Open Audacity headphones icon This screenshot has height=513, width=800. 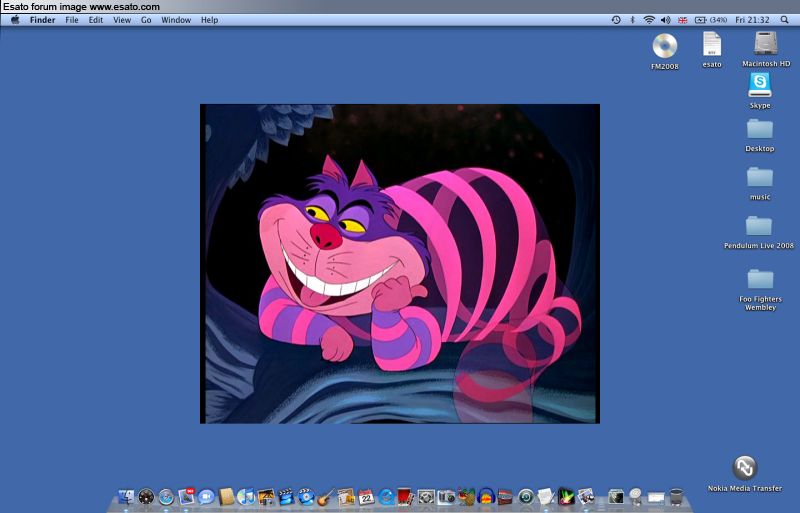click(486, 497)
